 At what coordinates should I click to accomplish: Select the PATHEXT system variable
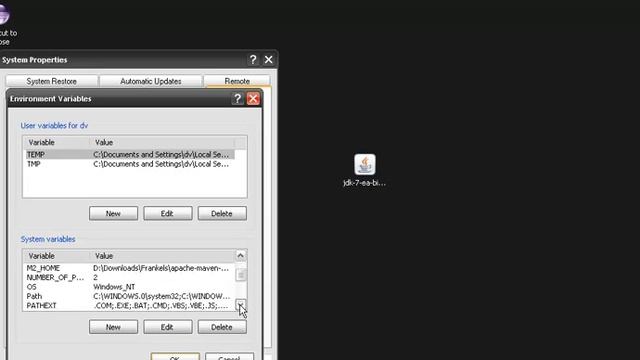(x=130, y=306)
